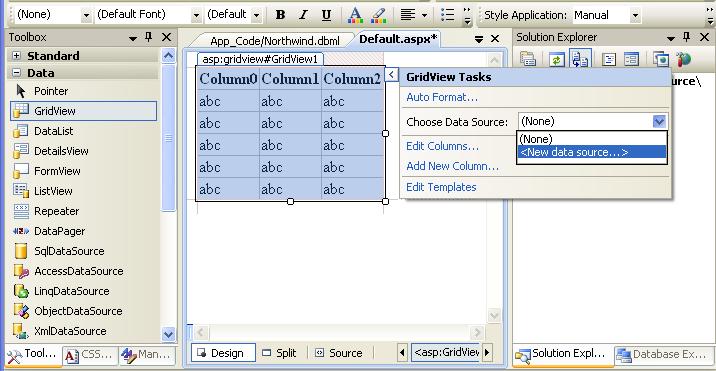Select the Repeater control
This screenshot has width=716, height=371.
click(x=83, y=211)
